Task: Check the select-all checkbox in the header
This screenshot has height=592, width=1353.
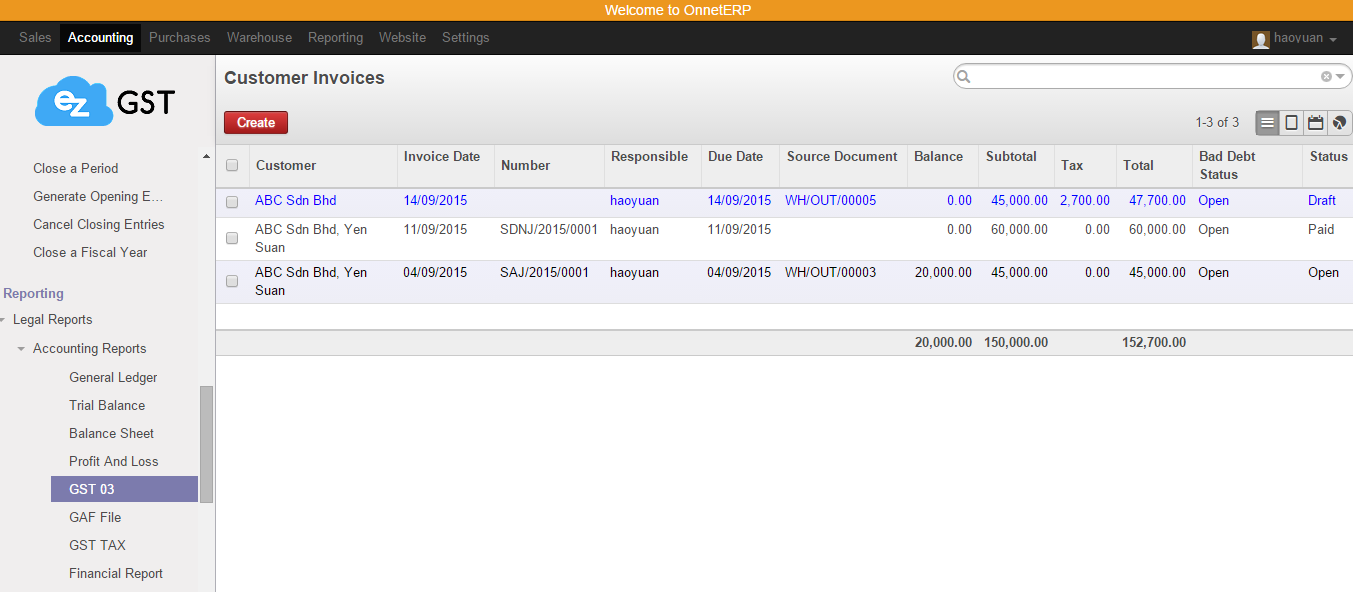Action: (x=232, y=165)
